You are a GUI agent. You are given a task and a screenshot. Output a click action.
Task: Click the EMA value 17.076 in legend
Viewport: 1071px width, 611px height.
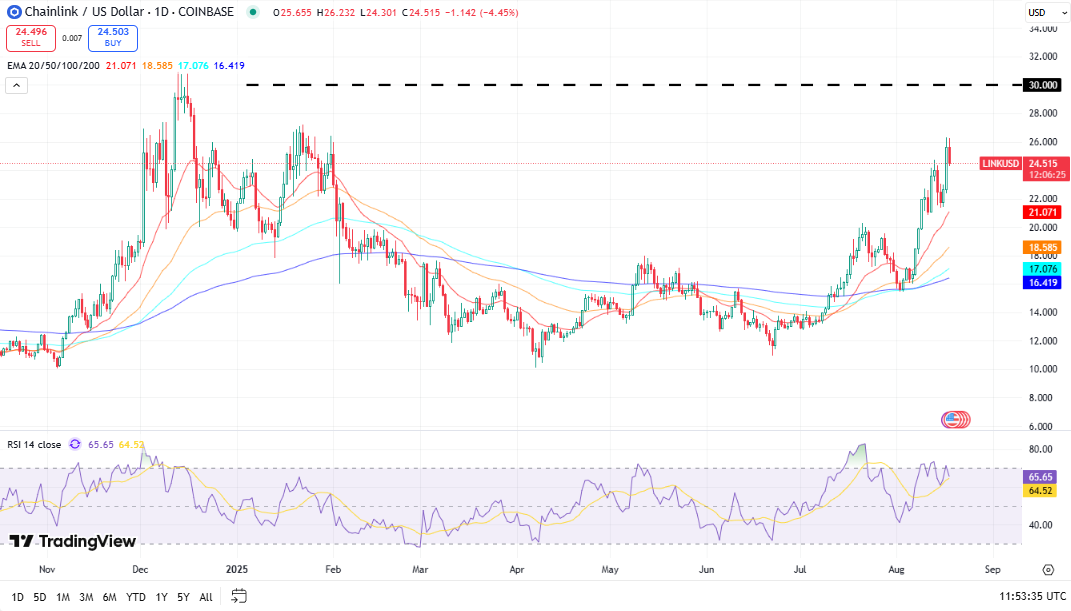click(193, 66)
